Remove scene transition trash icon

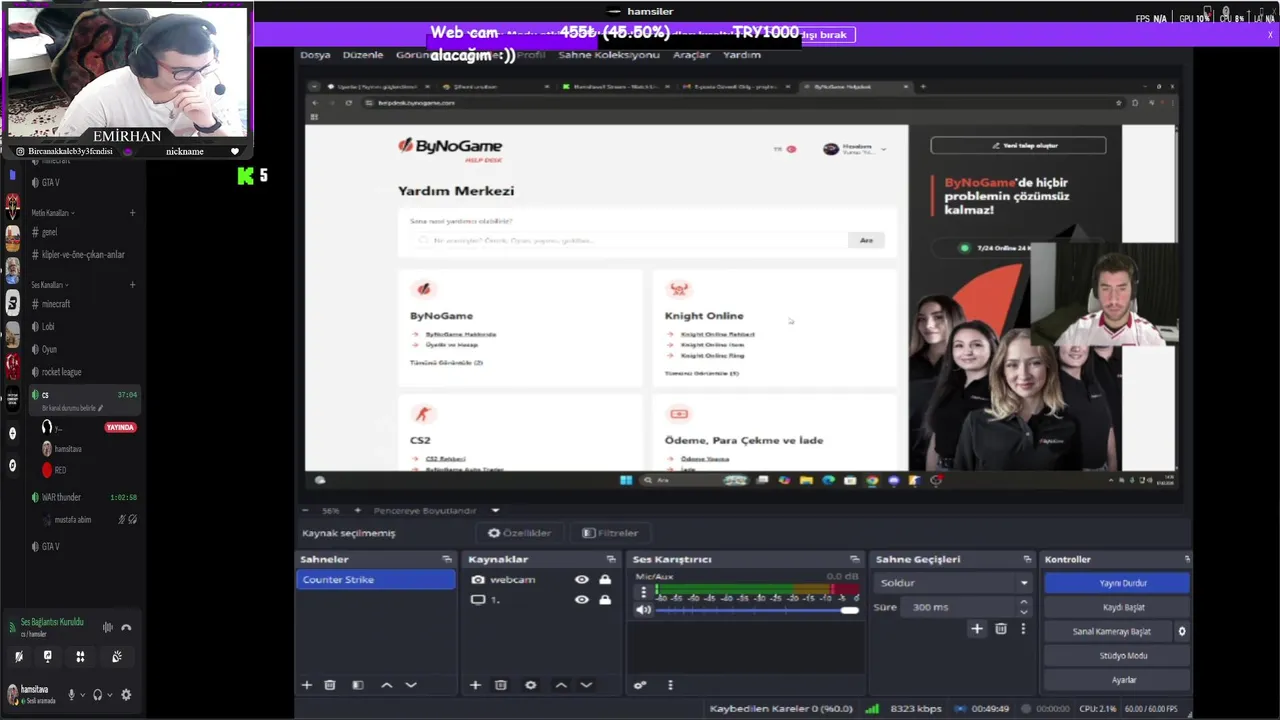coord(1001,629)
